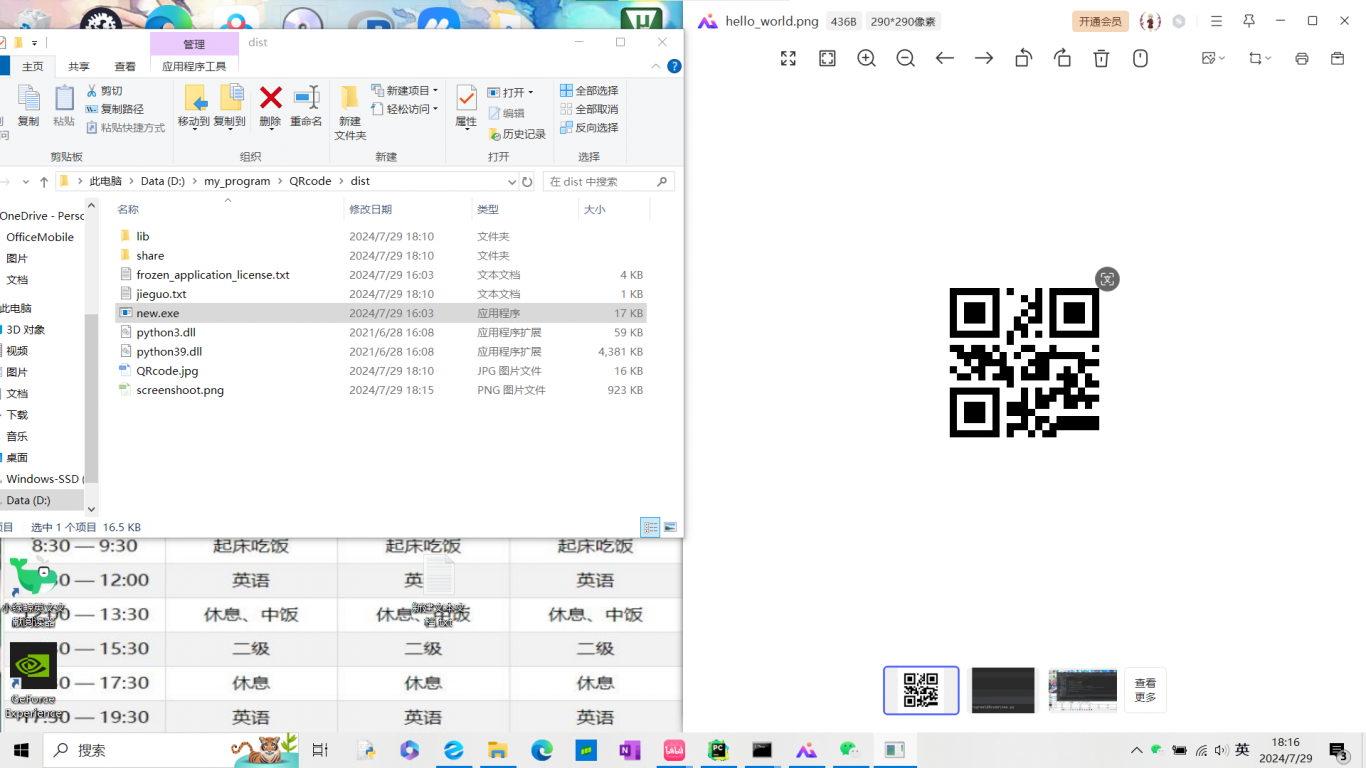Click 查看更多 to view more images
This screenshot has width=1366, height=768.
[x=1145, y=690]
